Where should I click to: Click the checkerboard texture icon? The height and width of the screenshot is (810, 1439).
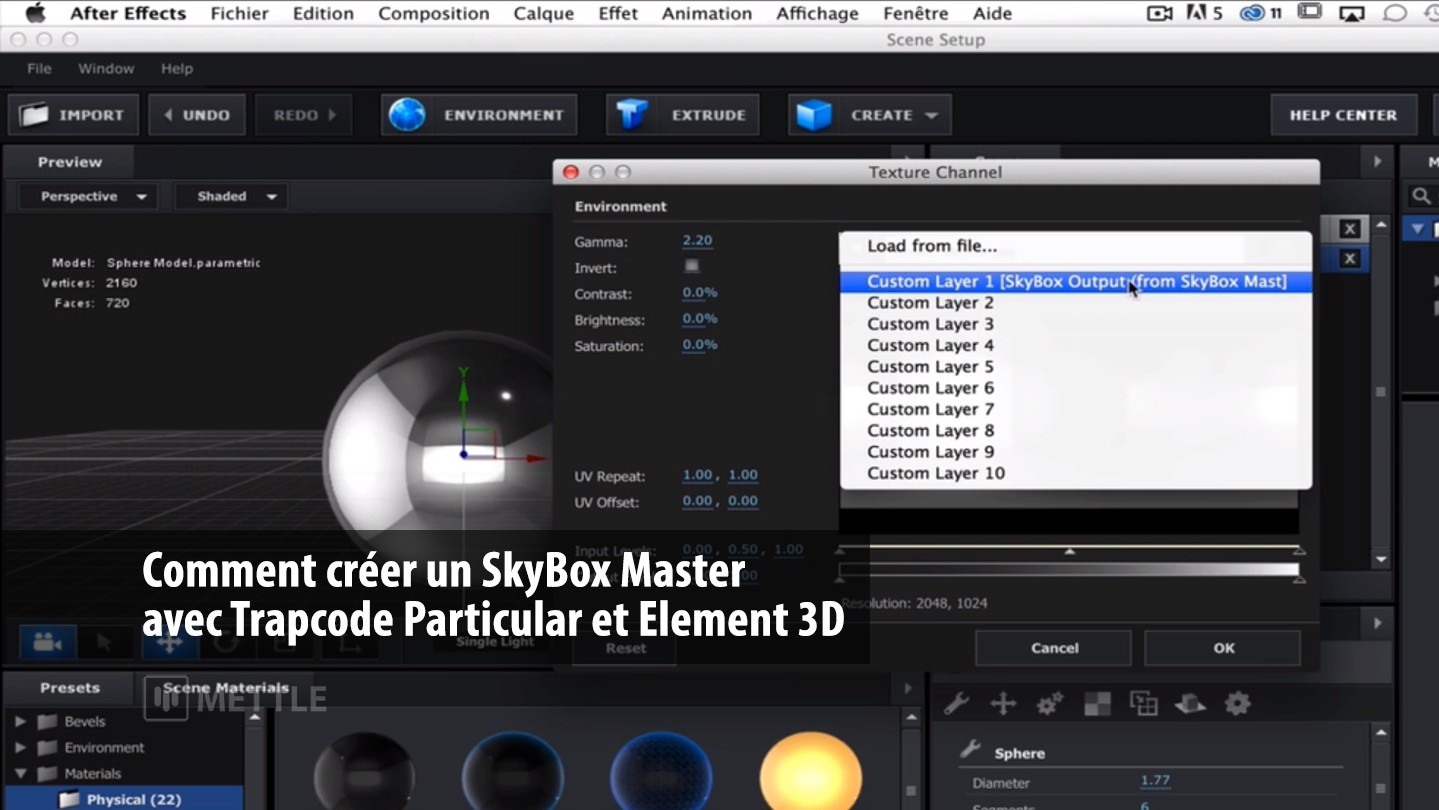pos(1097,704)
